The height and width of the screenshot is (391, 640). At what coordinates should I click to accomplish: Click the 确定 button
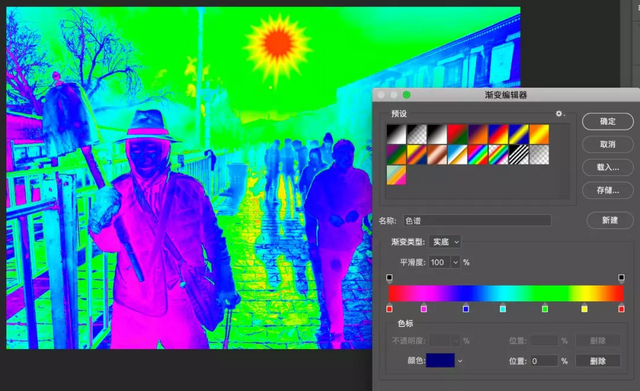(608, 121)
